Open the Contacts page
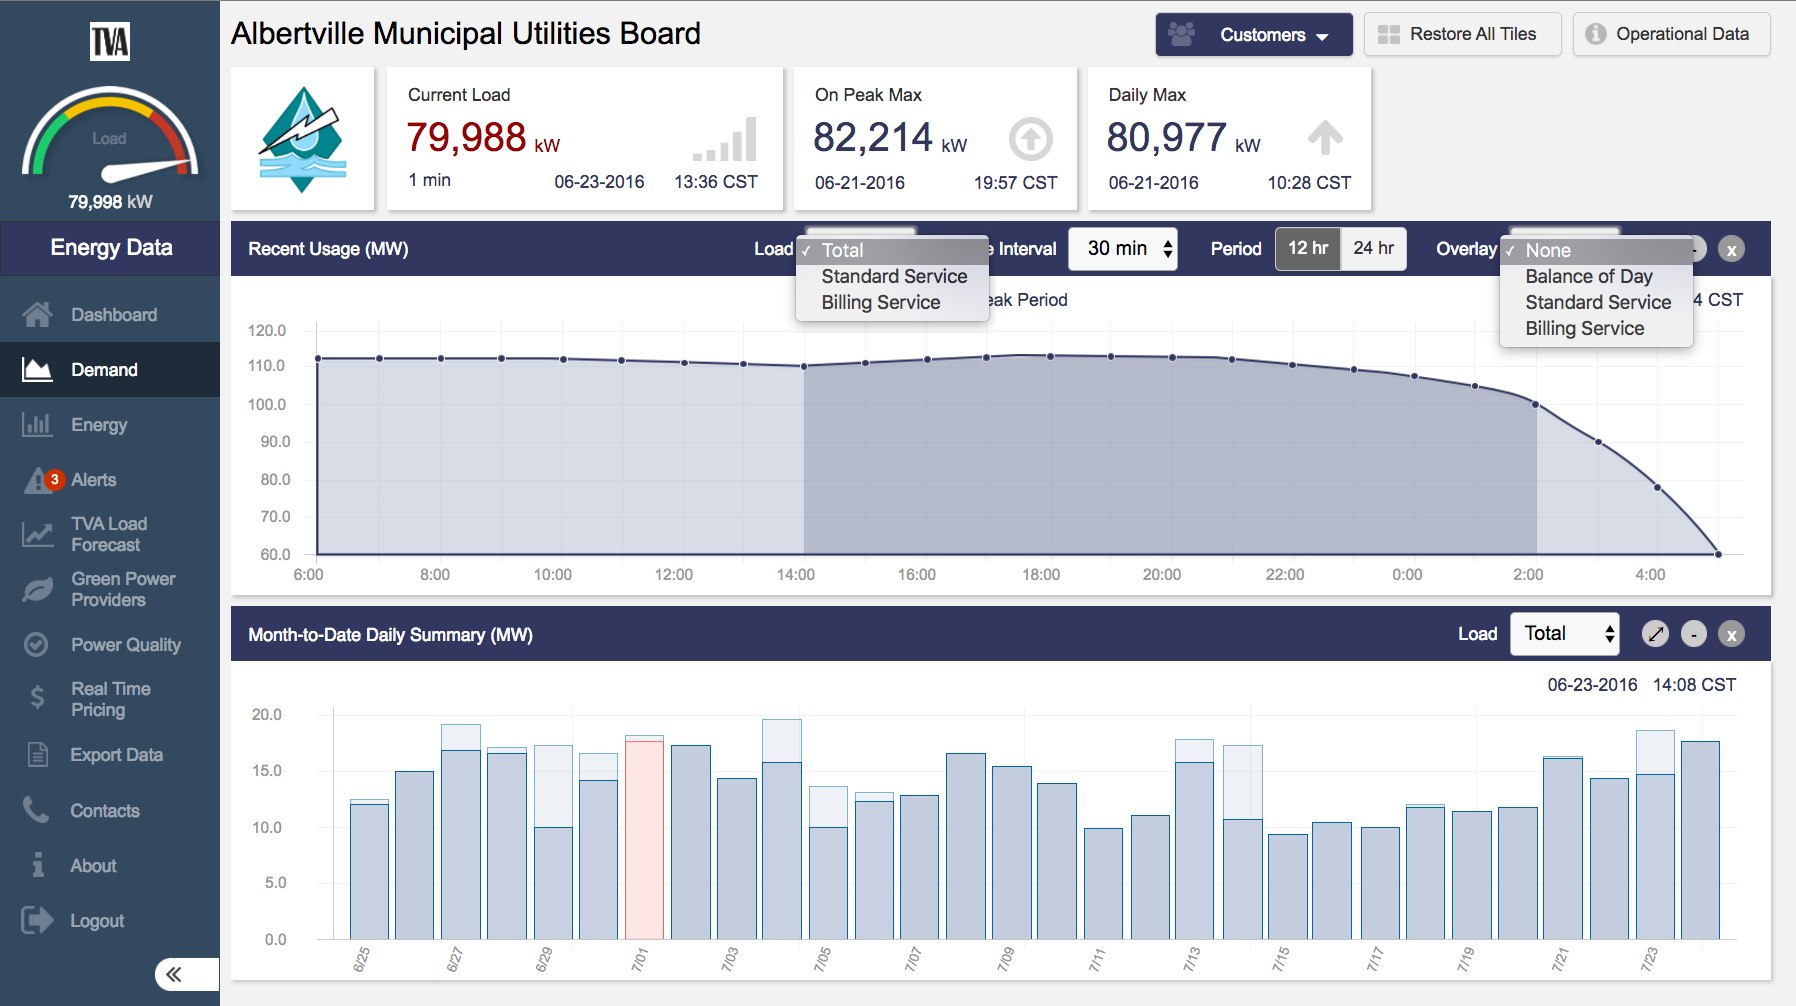The height and width of the screenshot is (1006, 1796). (110, 811)
